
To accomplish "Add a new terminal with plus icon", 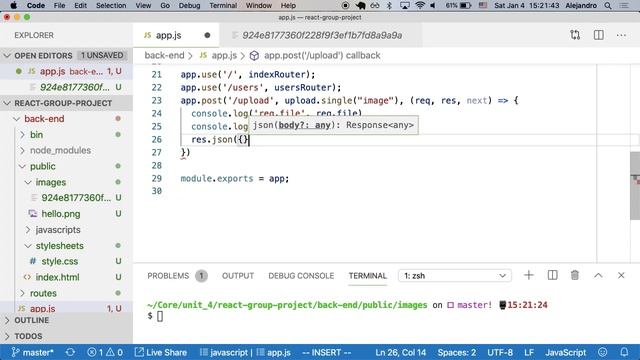I will coord(529,276).
